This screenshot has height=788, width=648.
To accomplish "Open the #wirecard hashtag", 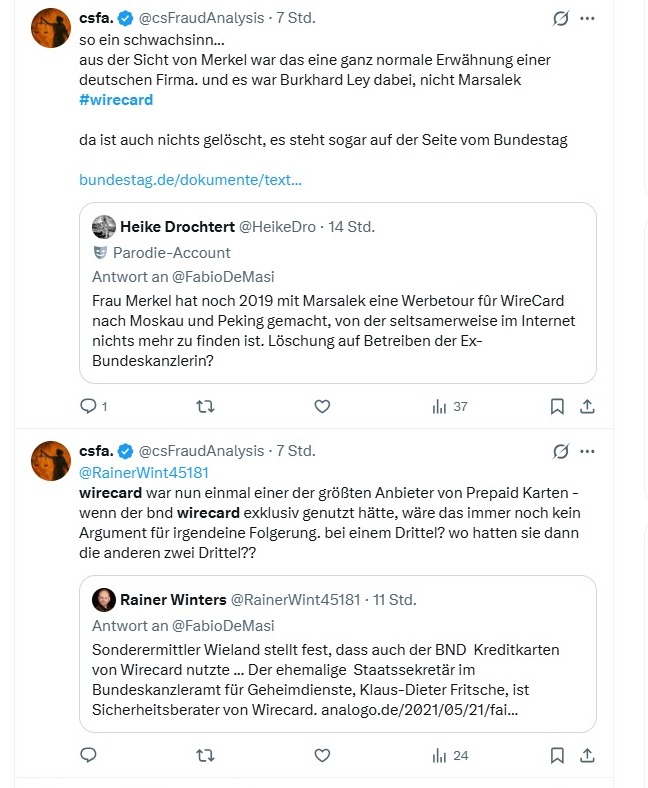I will coord(116,100).
